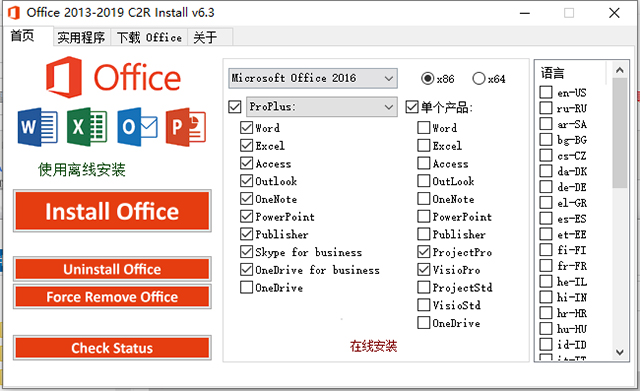Click the PowerPoint application icon
Image resolution: width=640 pixels, height=391 pixels.
coord(186,127)
